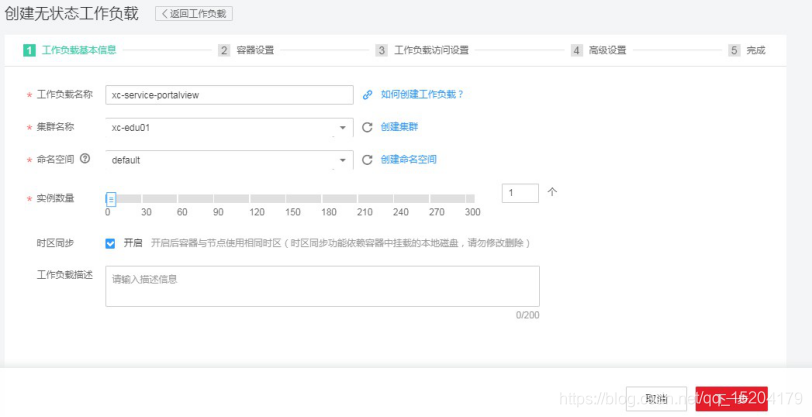The height and width of the screenshot is (417, 812).
Task: Go to step 2 容器设置
Action: (x=246, y=50)
